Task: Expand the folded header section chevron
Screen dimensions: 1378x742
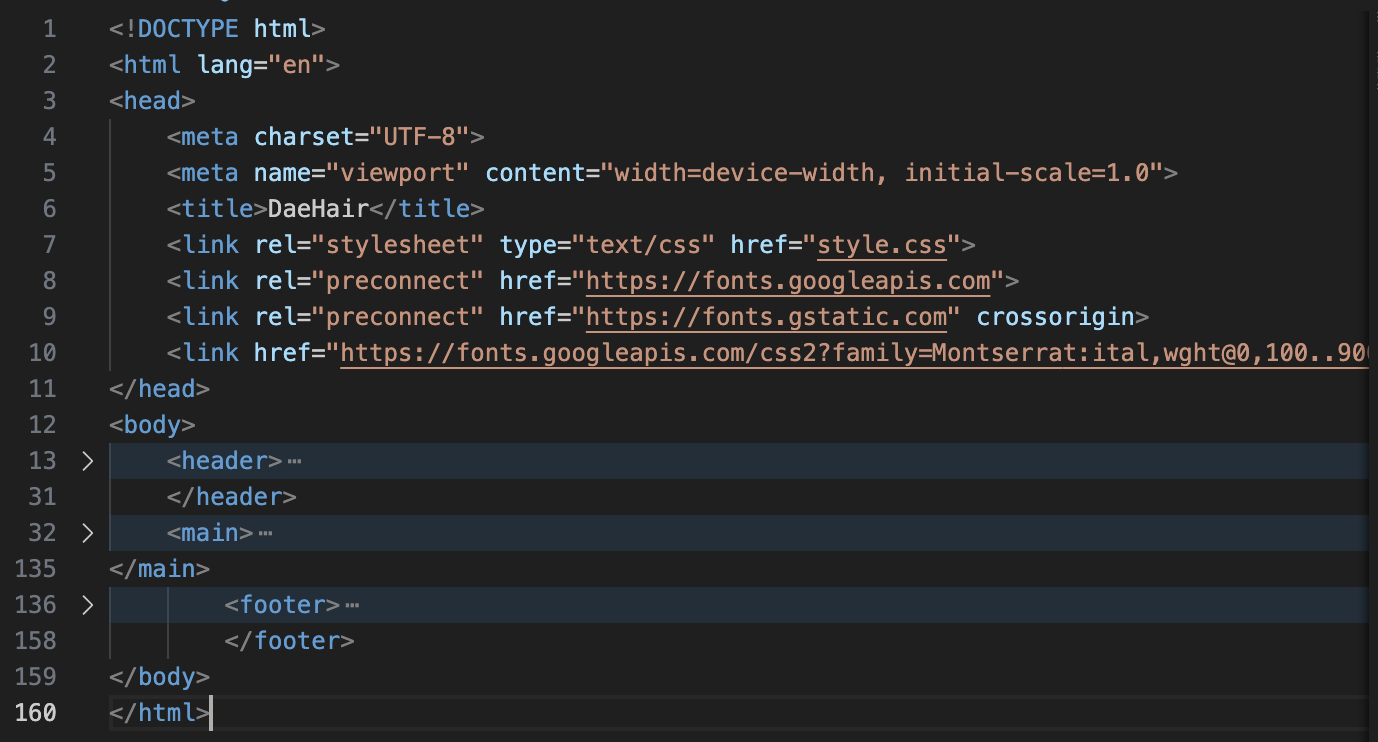Action: click(x=87, y=461)
